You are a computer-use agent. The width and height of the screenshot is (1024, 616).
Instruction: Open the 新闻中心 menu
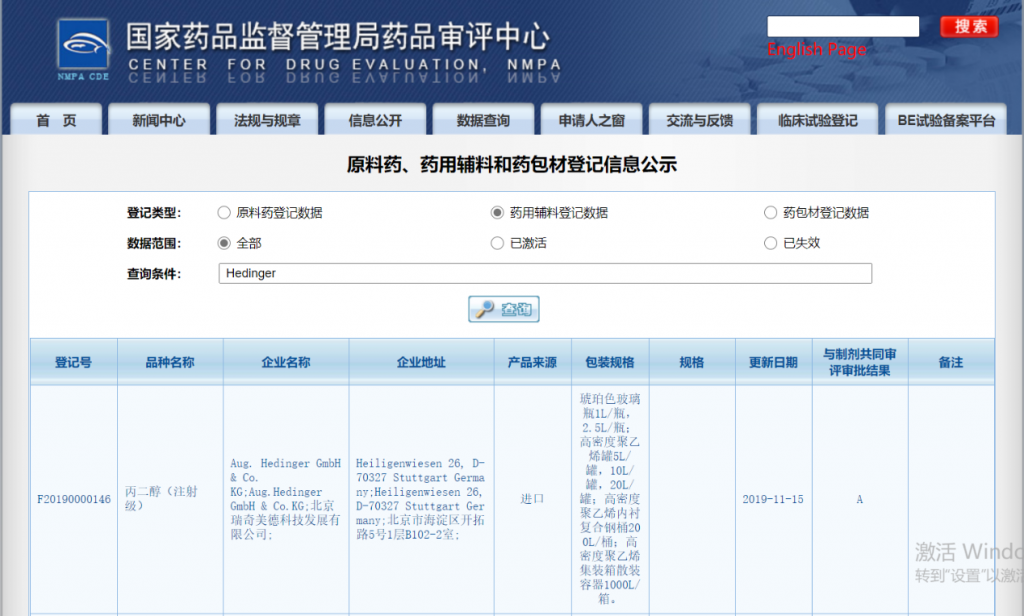pyautogui.click(x=159, y=118)
